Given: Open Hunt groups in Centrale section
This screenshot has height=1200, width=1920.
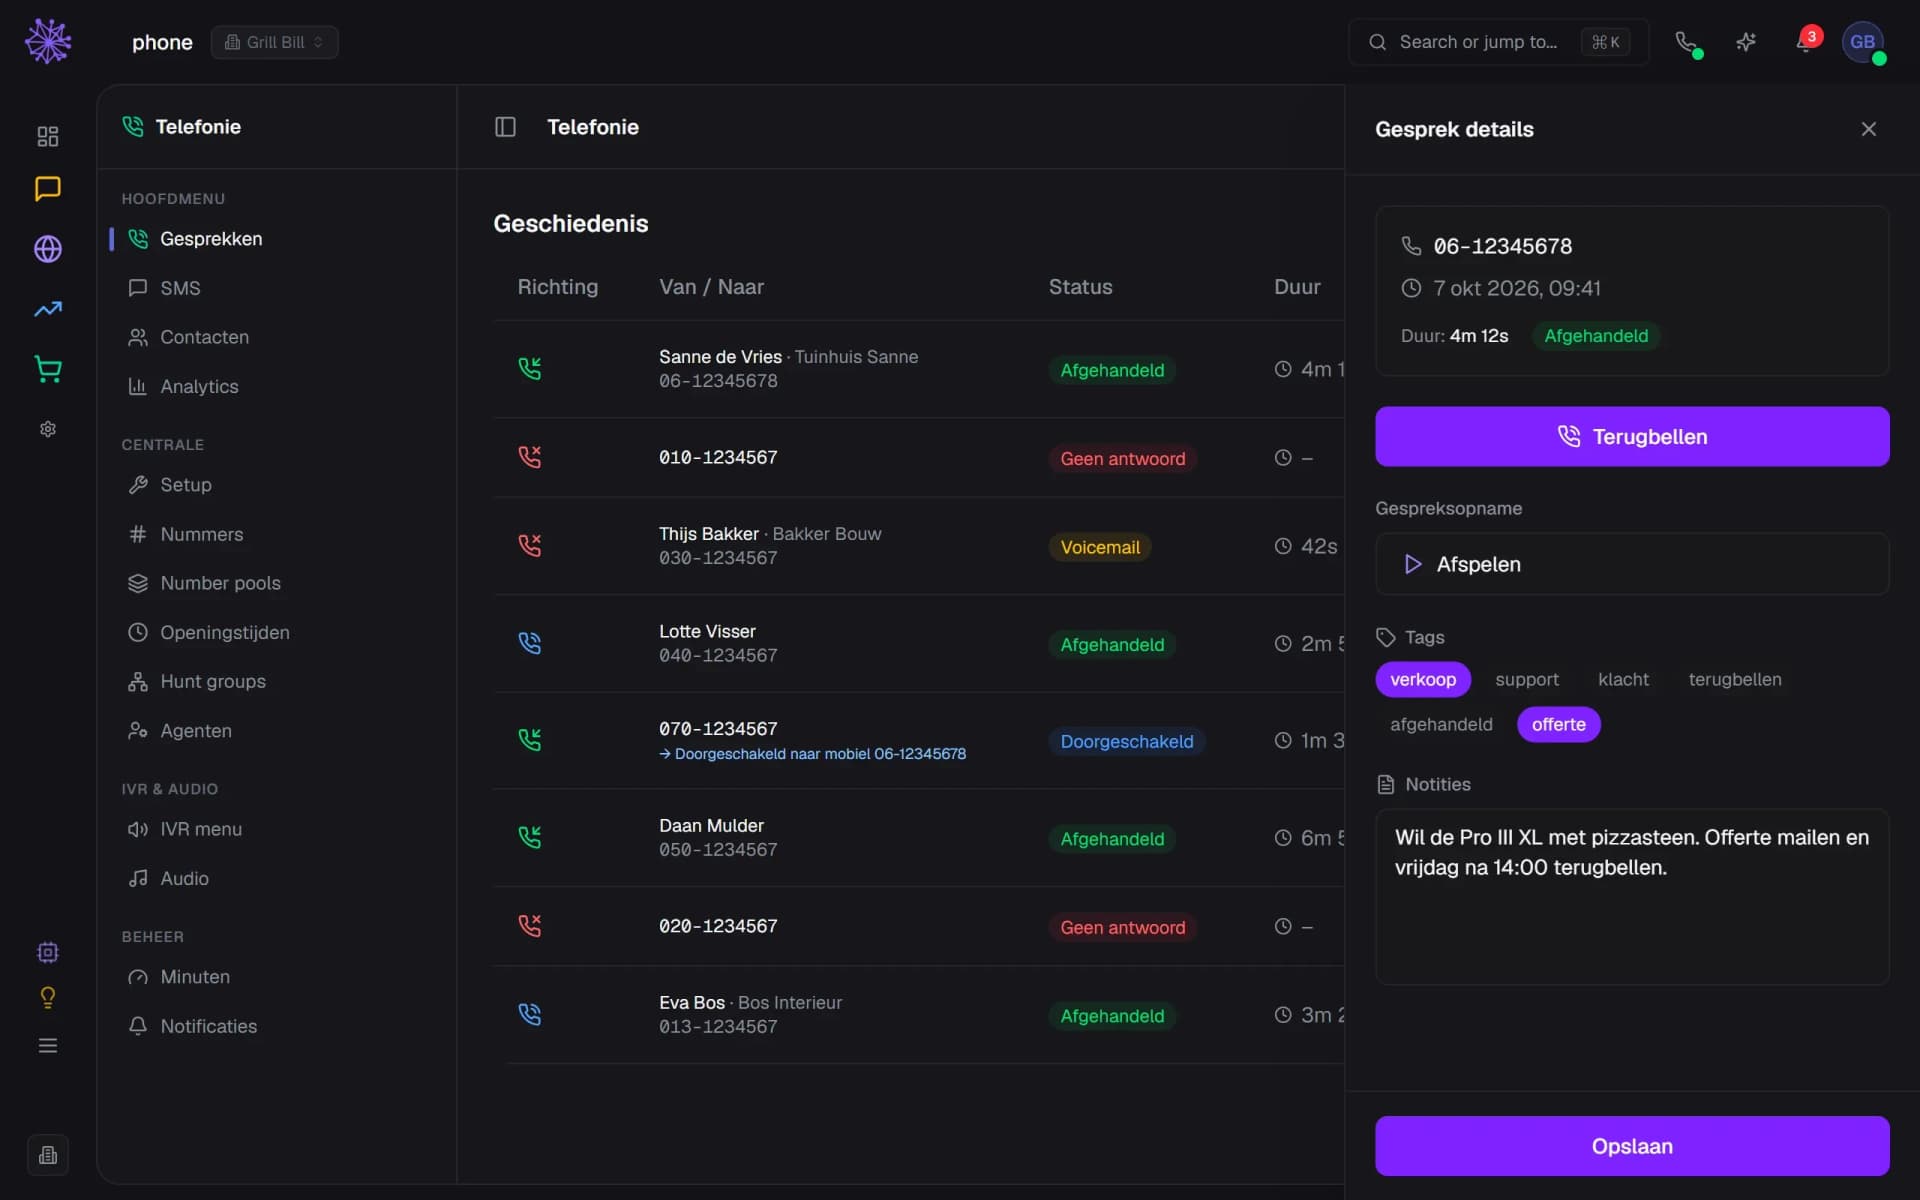Looking at the screenshot, I should 276,681.
